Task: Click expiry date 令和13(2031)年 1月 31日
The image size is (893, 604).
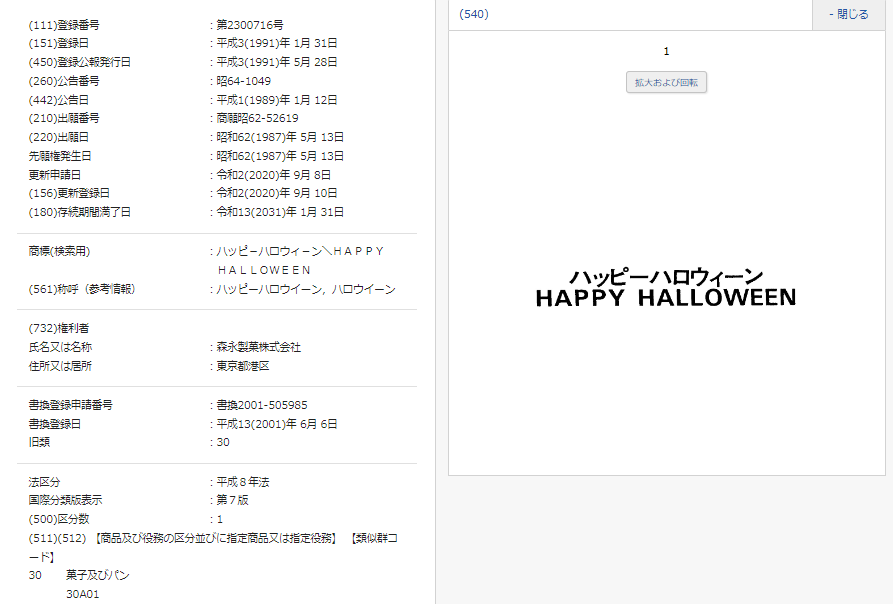Action: [x=280, y=212]
